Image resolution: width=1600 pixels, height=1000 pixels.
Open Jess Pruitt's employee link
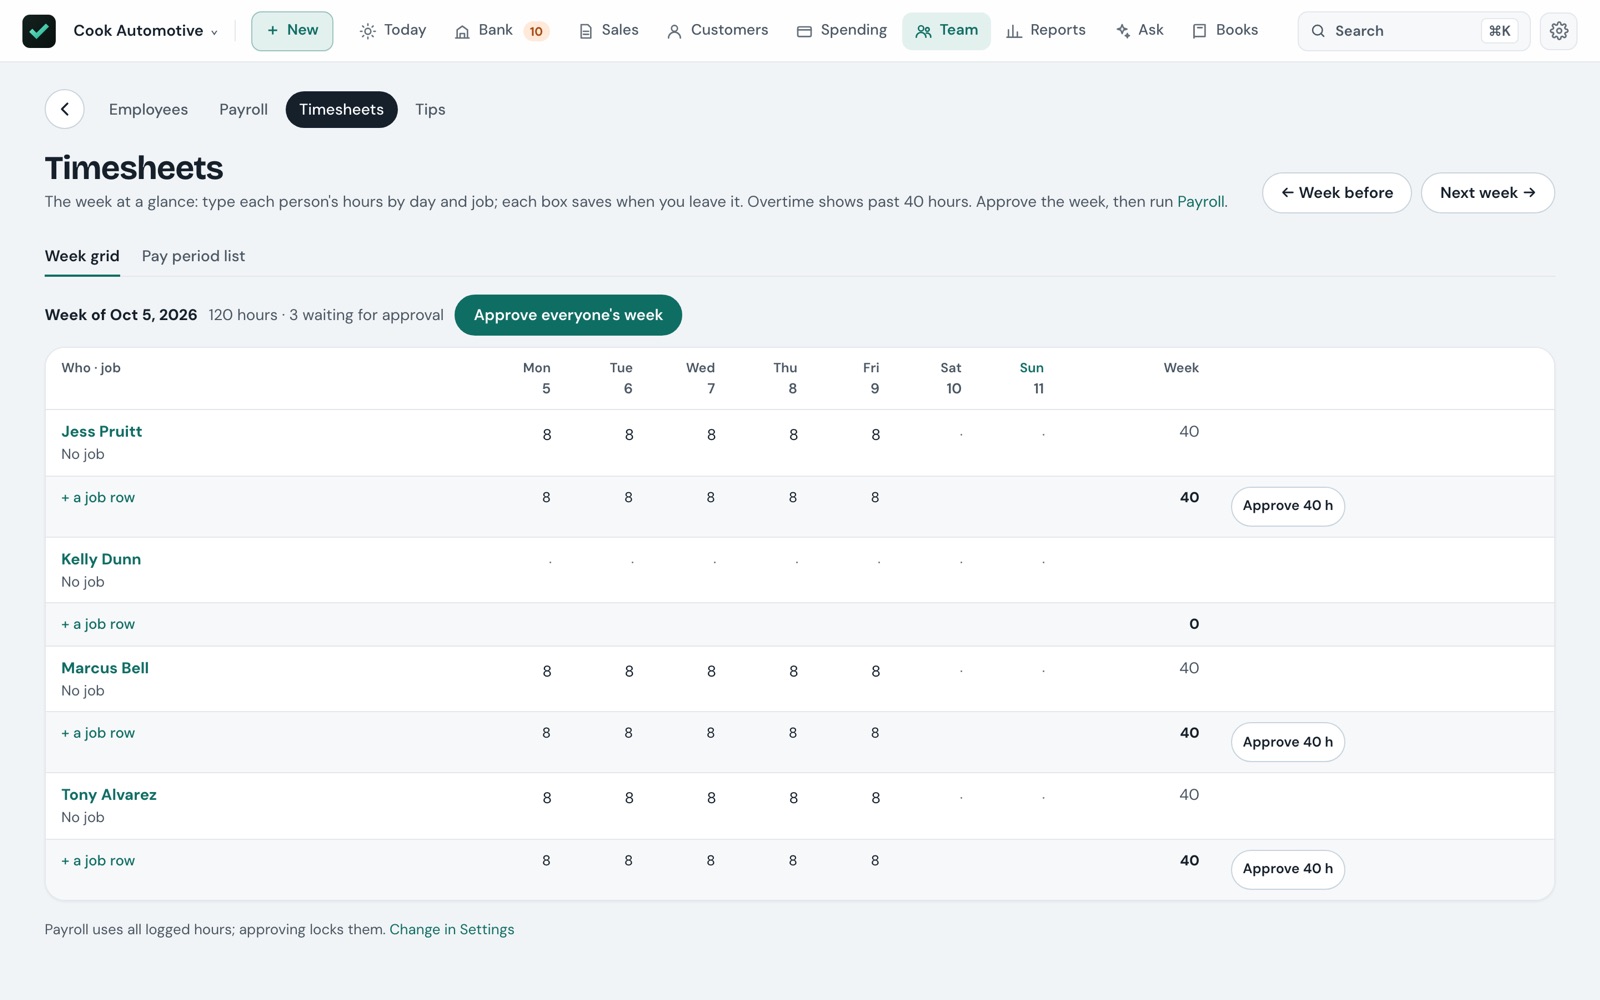coord(101,432)
